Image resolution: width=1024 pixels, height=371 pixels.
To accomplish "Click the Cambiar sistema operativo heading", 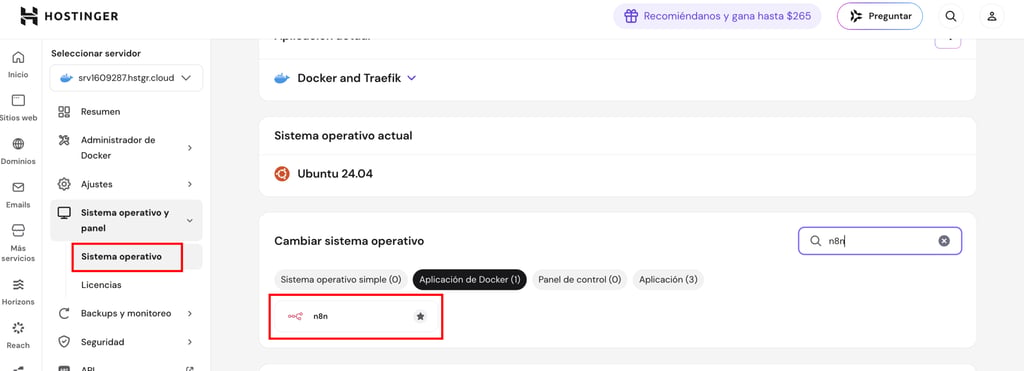I will (x=349, y=241).
